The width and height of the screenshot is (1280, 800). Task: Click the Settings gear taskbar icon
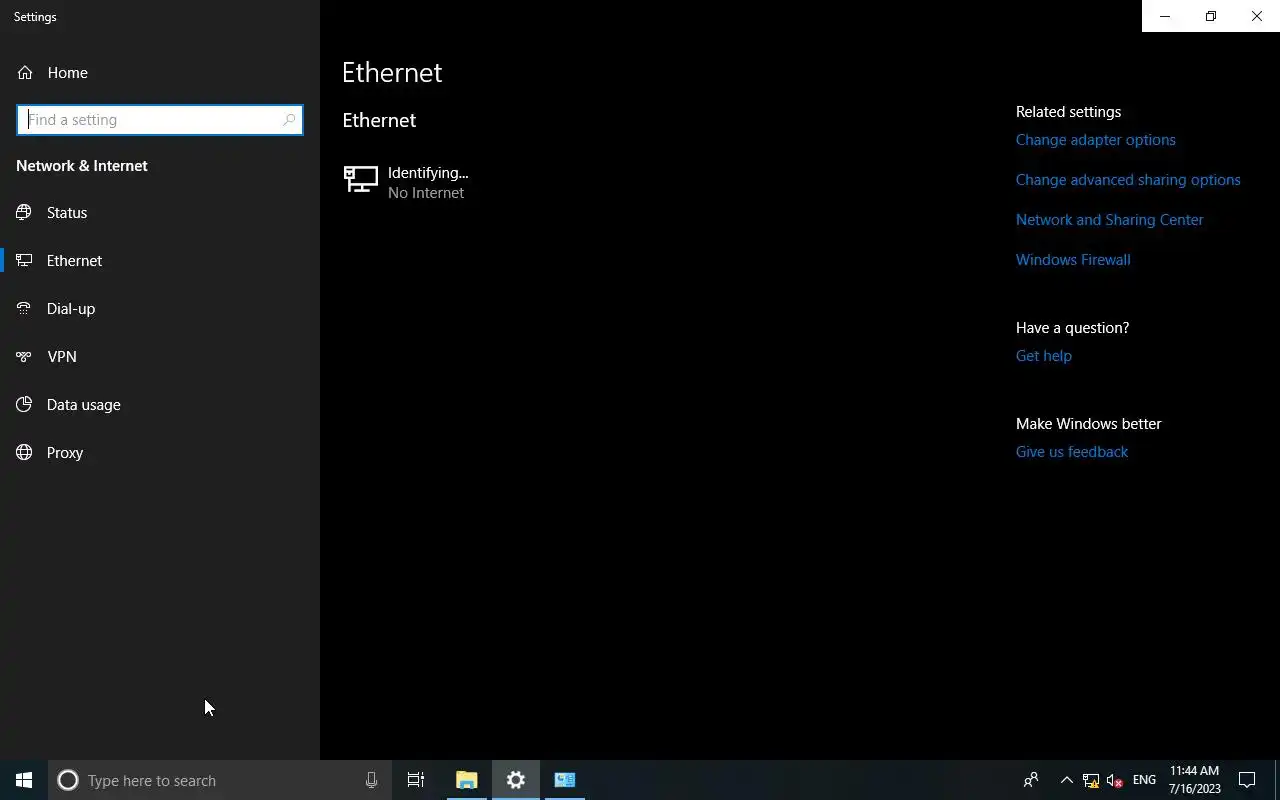click(516, 780)
